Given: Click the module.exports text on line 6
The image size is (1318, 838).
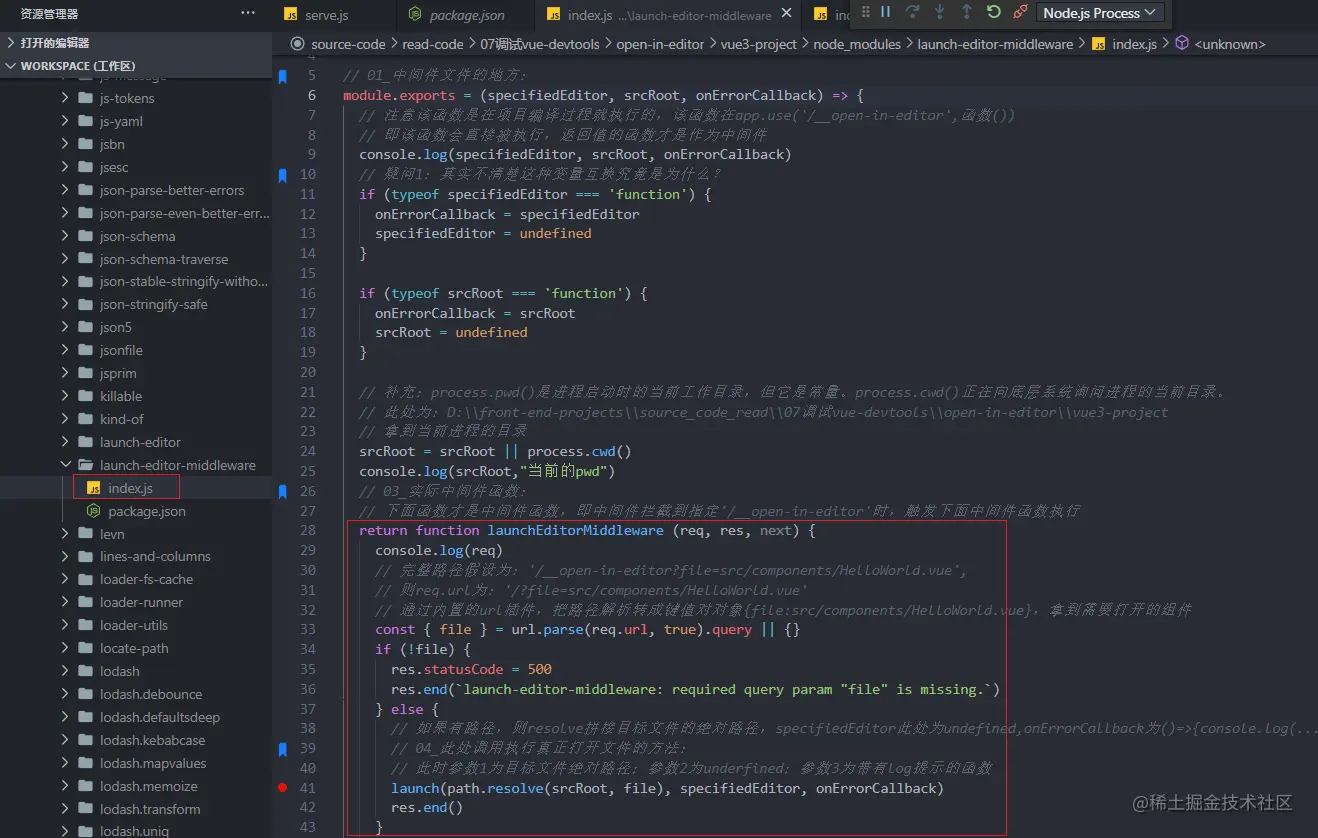Looking at the screenshot, I should click(x=399, y=95).
